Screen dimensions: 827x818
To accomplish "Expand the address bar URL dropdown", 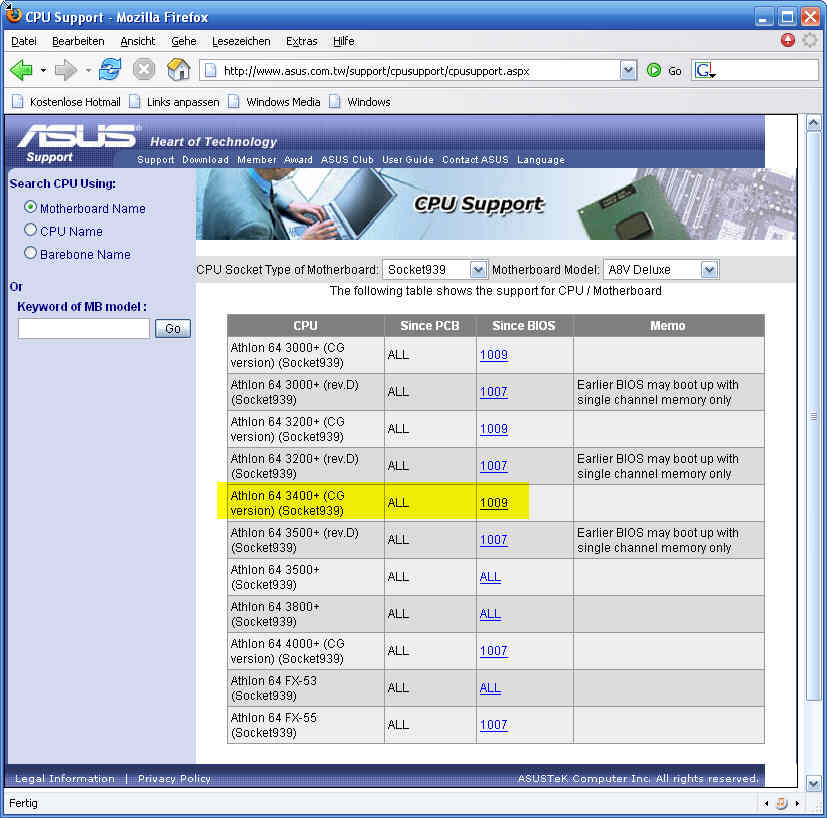I will pos(628,70).
